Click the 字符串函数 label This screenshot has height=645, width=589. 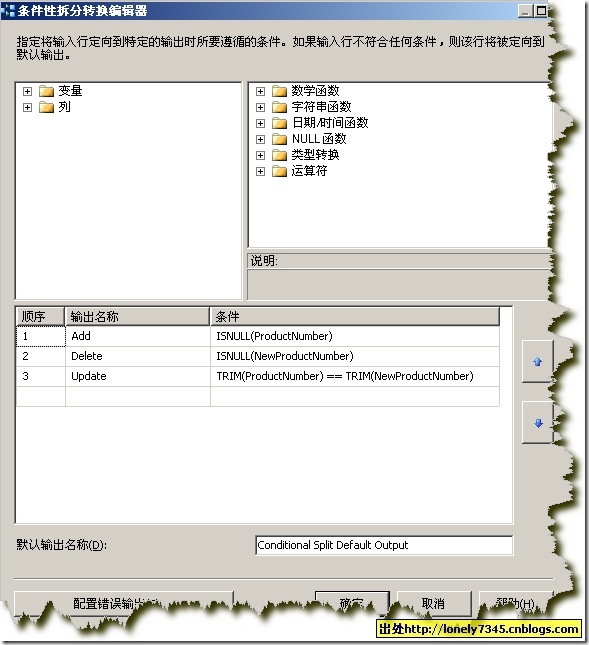click(322, 107)
